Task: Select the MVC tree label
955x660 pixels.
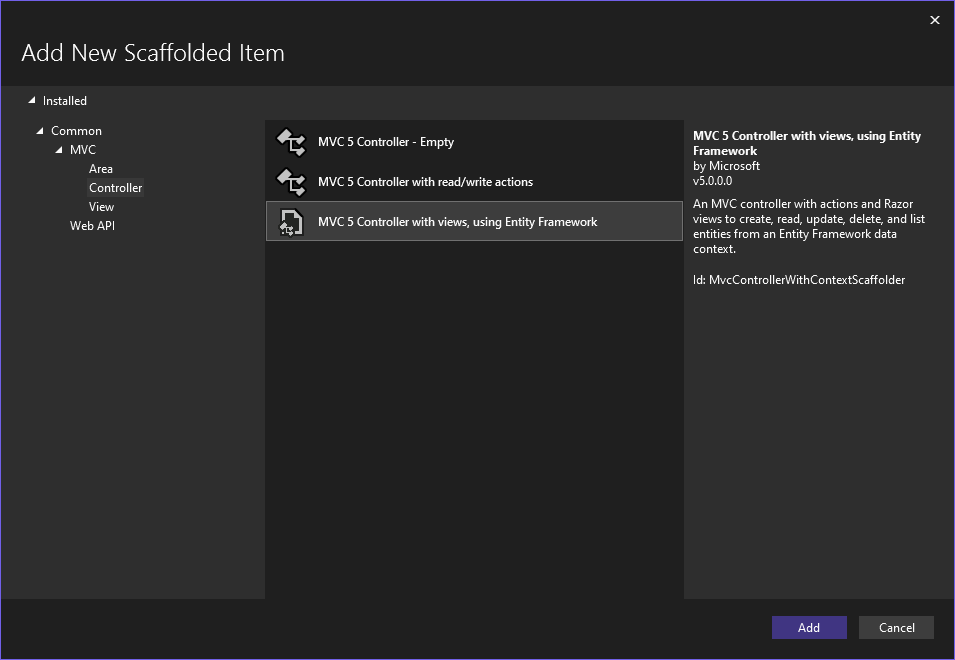Action: coord(83,150)
